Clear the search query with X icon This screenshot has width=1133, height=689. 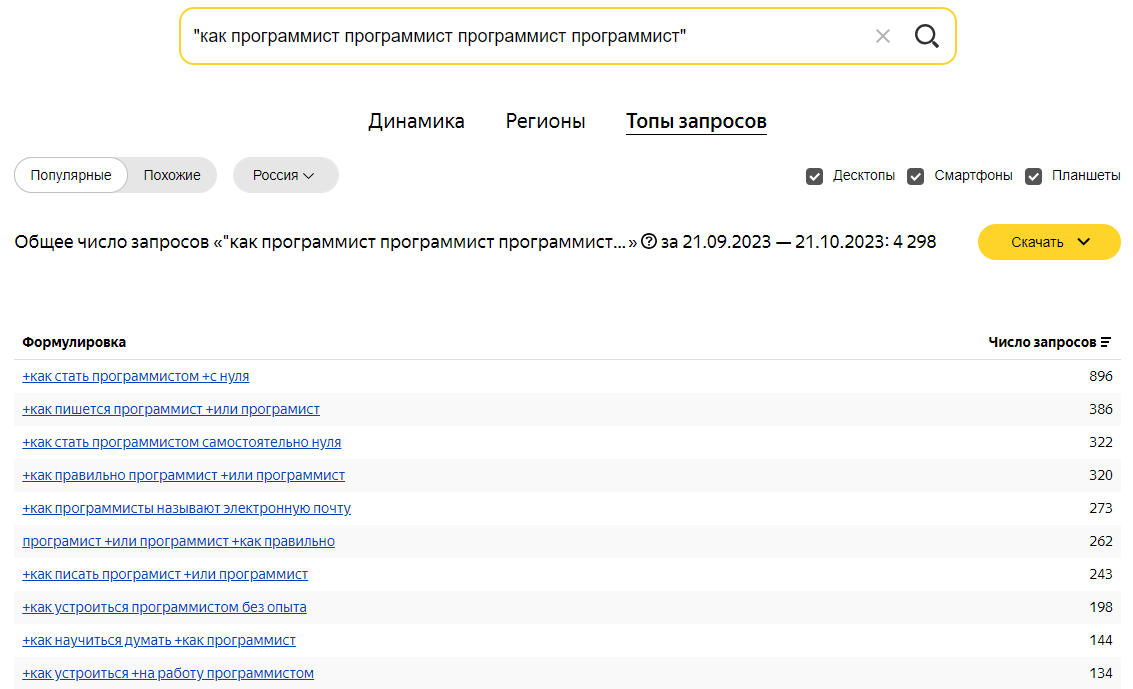click(x=882, y=37)
